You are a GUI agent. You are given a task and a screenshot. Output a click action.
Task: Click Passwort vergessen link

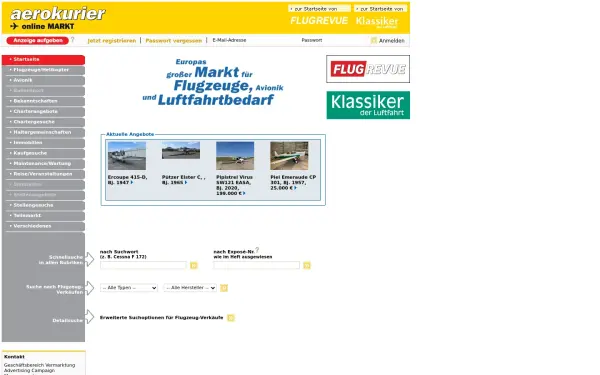click(x=173, y=41)
